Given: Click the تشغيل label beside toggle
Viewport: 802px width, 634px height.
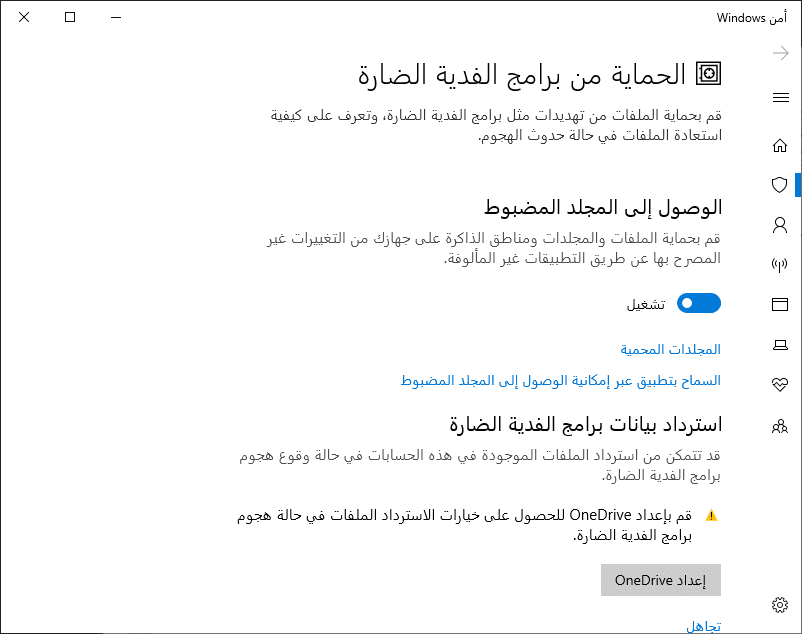Looking at the screenshot, I should (646, 305).
